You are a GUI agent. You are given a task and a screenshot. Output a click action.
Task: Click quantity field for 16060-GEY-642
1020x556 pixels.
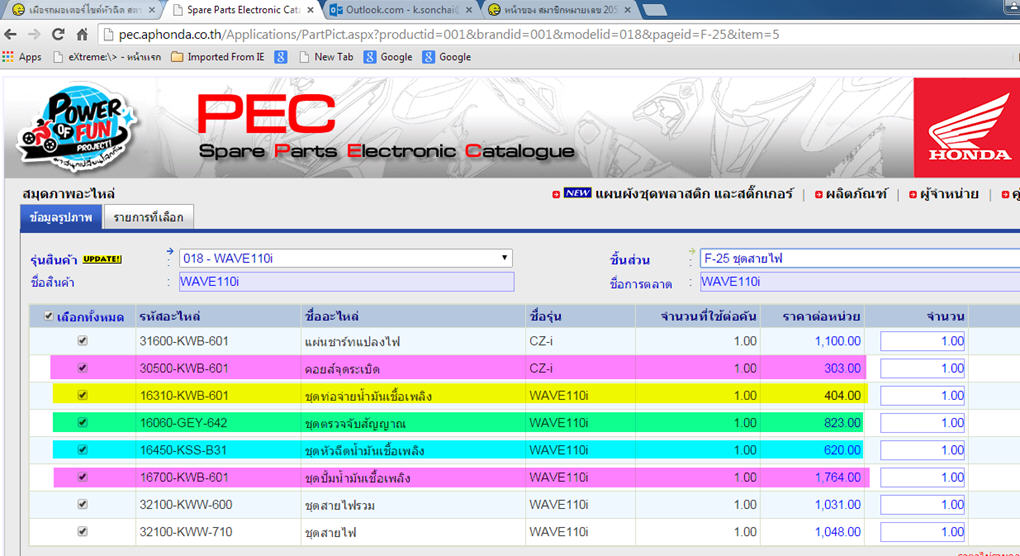(922, 423)
